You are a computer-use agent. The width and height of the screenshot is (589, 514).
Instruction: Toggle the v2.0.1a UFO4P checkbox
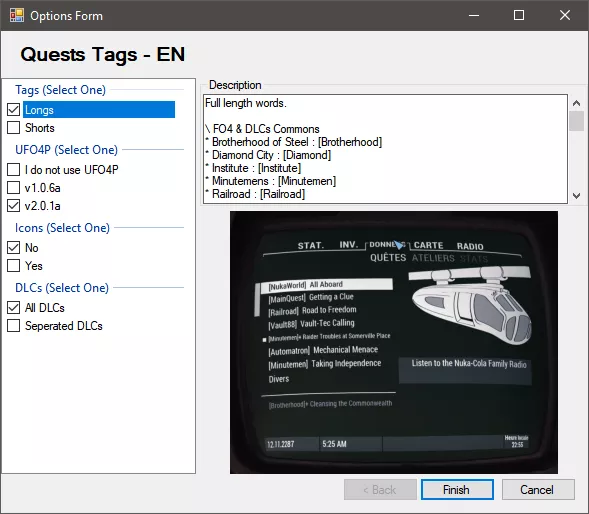tap(14, 206)
